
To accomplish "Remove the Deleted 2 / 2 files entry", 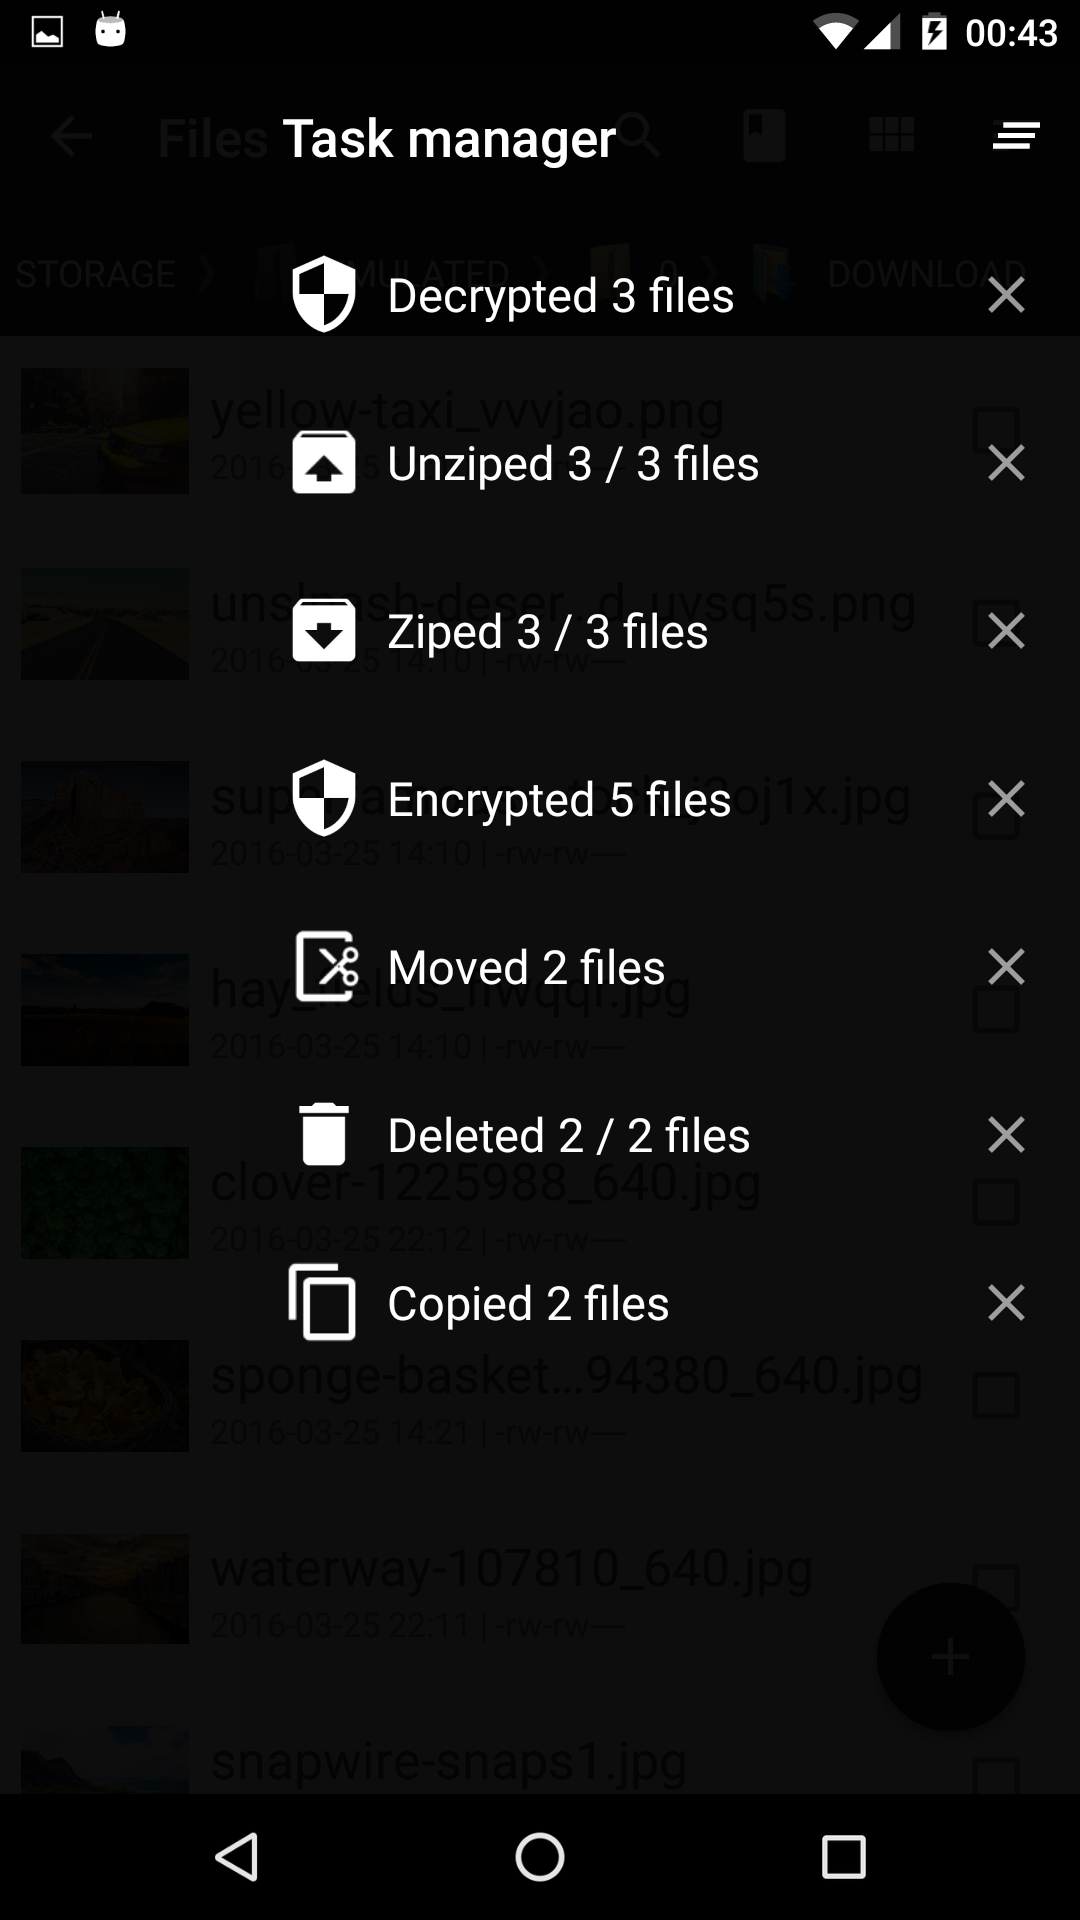I will click(x=1006, y=1135).
